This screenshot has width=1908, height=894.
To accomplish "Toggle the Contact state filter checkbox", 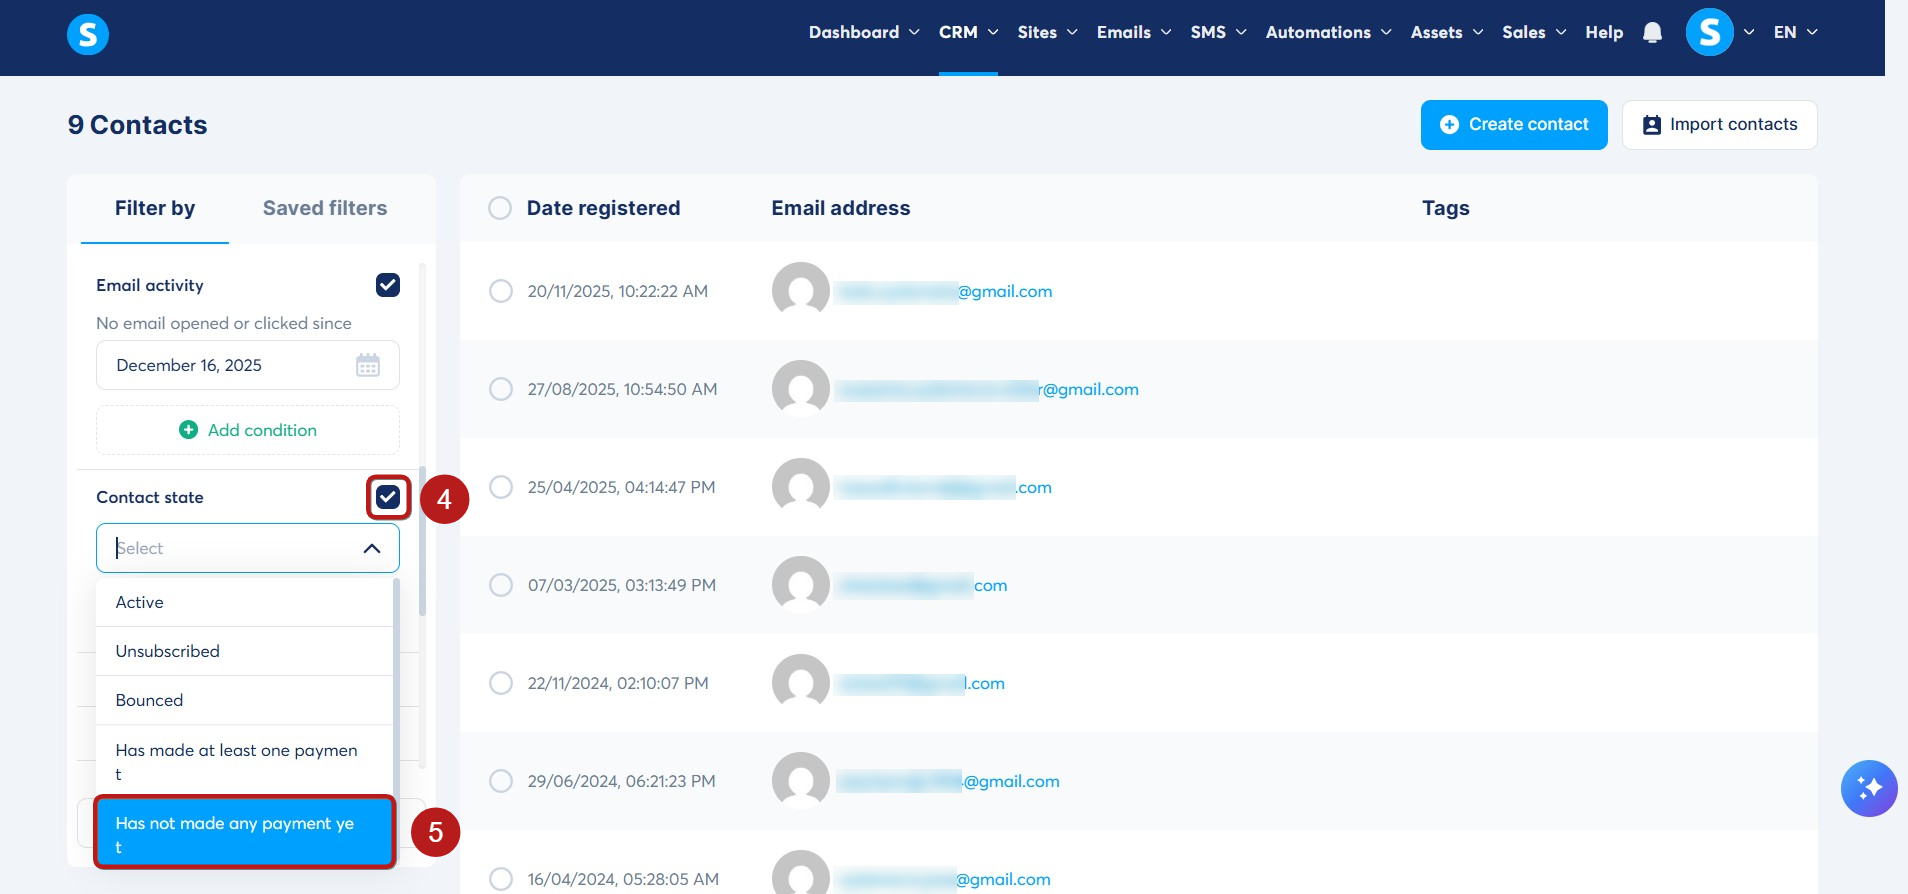I will 388,497.
